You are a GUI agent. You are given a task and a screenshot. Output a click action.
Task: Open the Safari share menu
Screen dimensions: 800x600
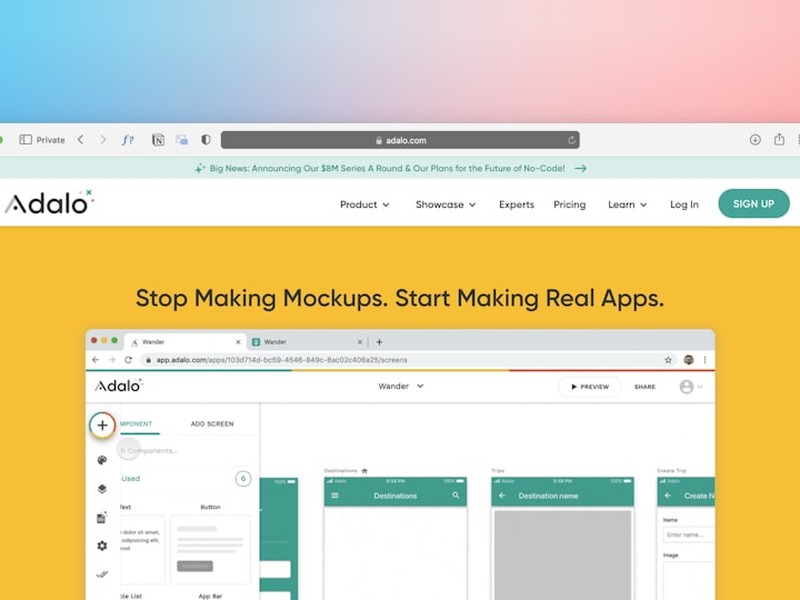779,139
